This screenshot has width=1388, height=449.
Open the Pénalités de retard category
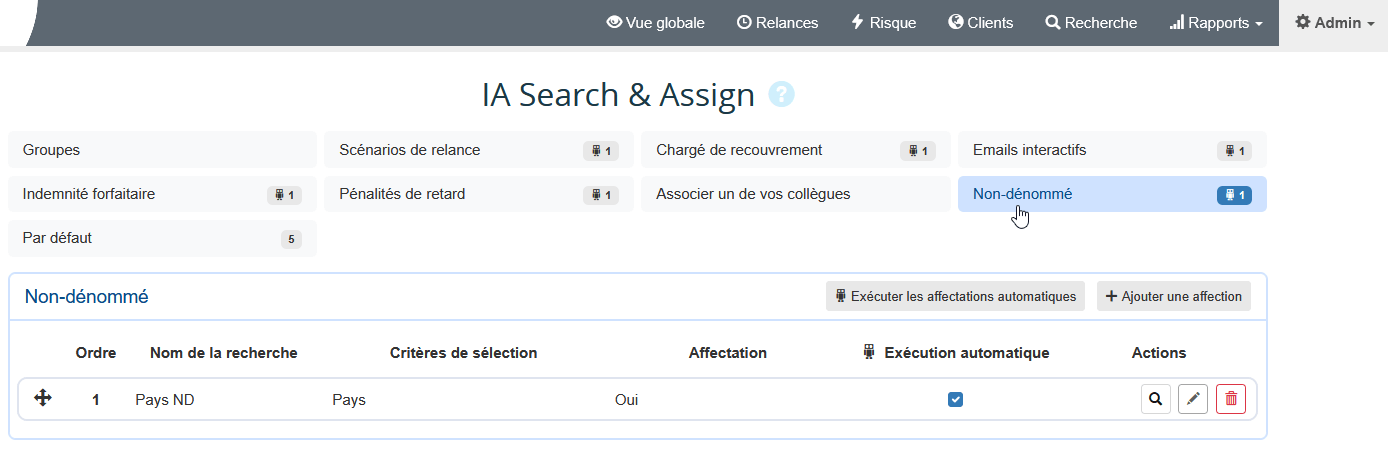coord(479,194)
